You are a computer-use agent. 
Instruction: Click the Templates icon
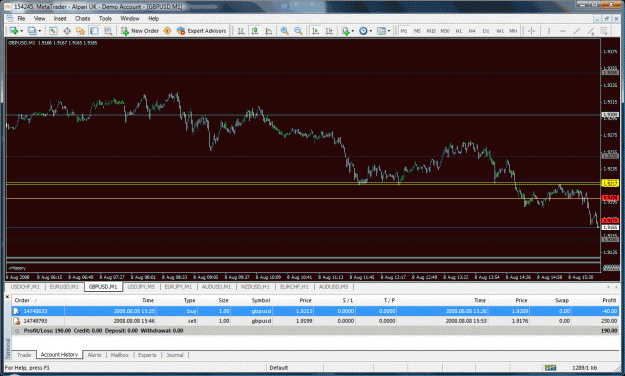[381, 31]
